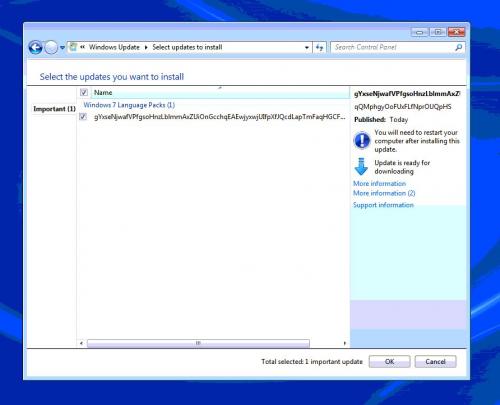Click the Select updates to install breadcrumb

[x=187, y=47]
